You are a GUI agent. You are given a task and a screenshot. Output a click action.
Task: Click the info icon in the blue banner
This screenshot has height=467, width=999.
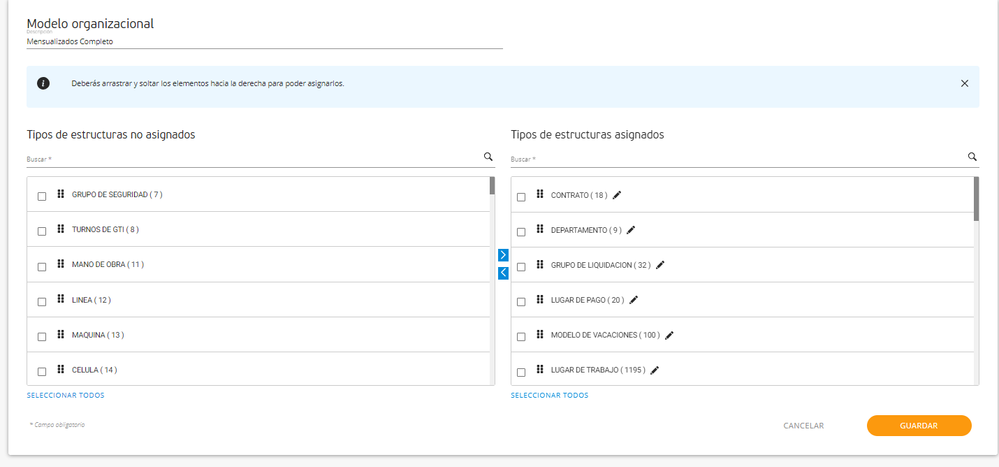pos(43,83)
